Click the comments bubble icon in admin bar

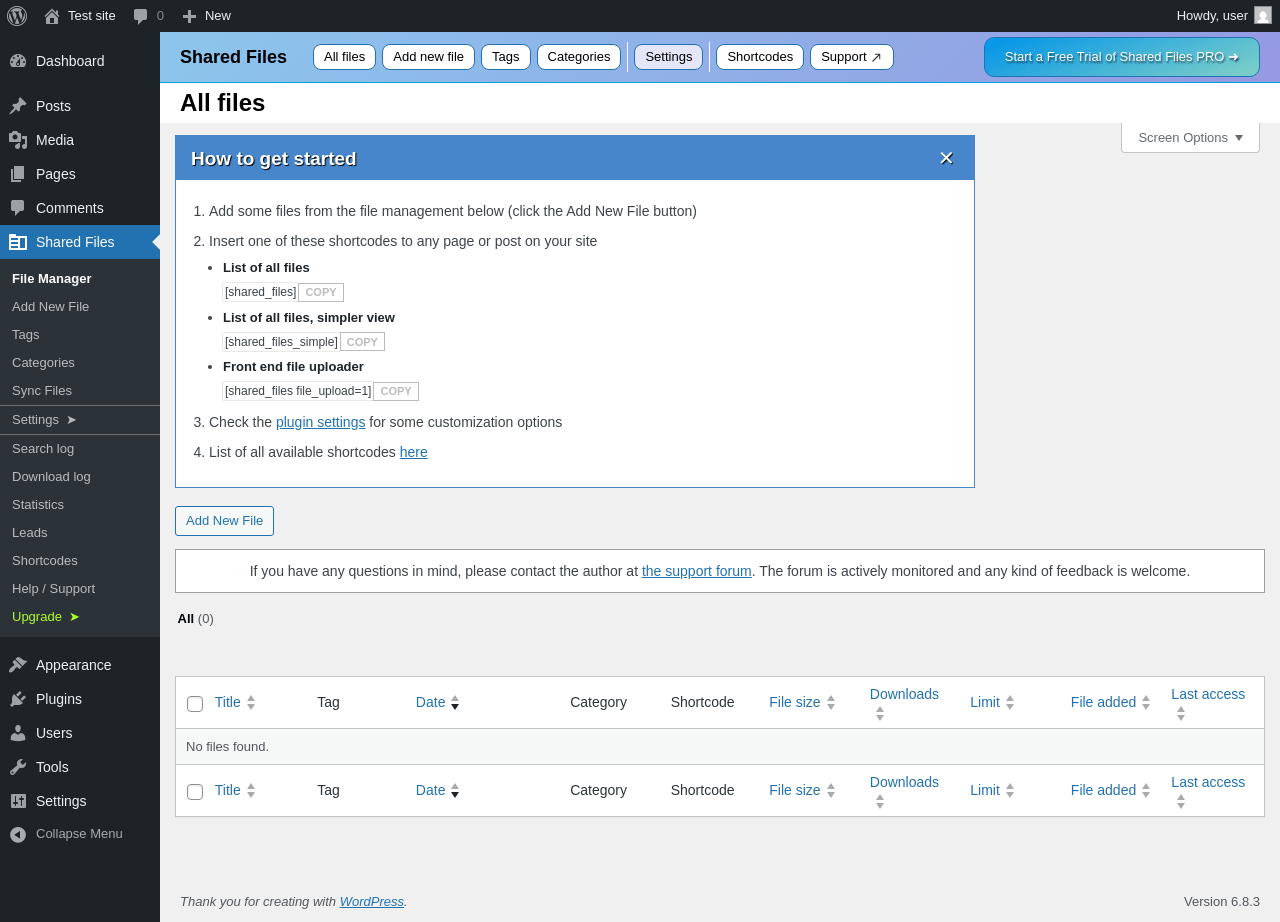(x=141, y=16)
